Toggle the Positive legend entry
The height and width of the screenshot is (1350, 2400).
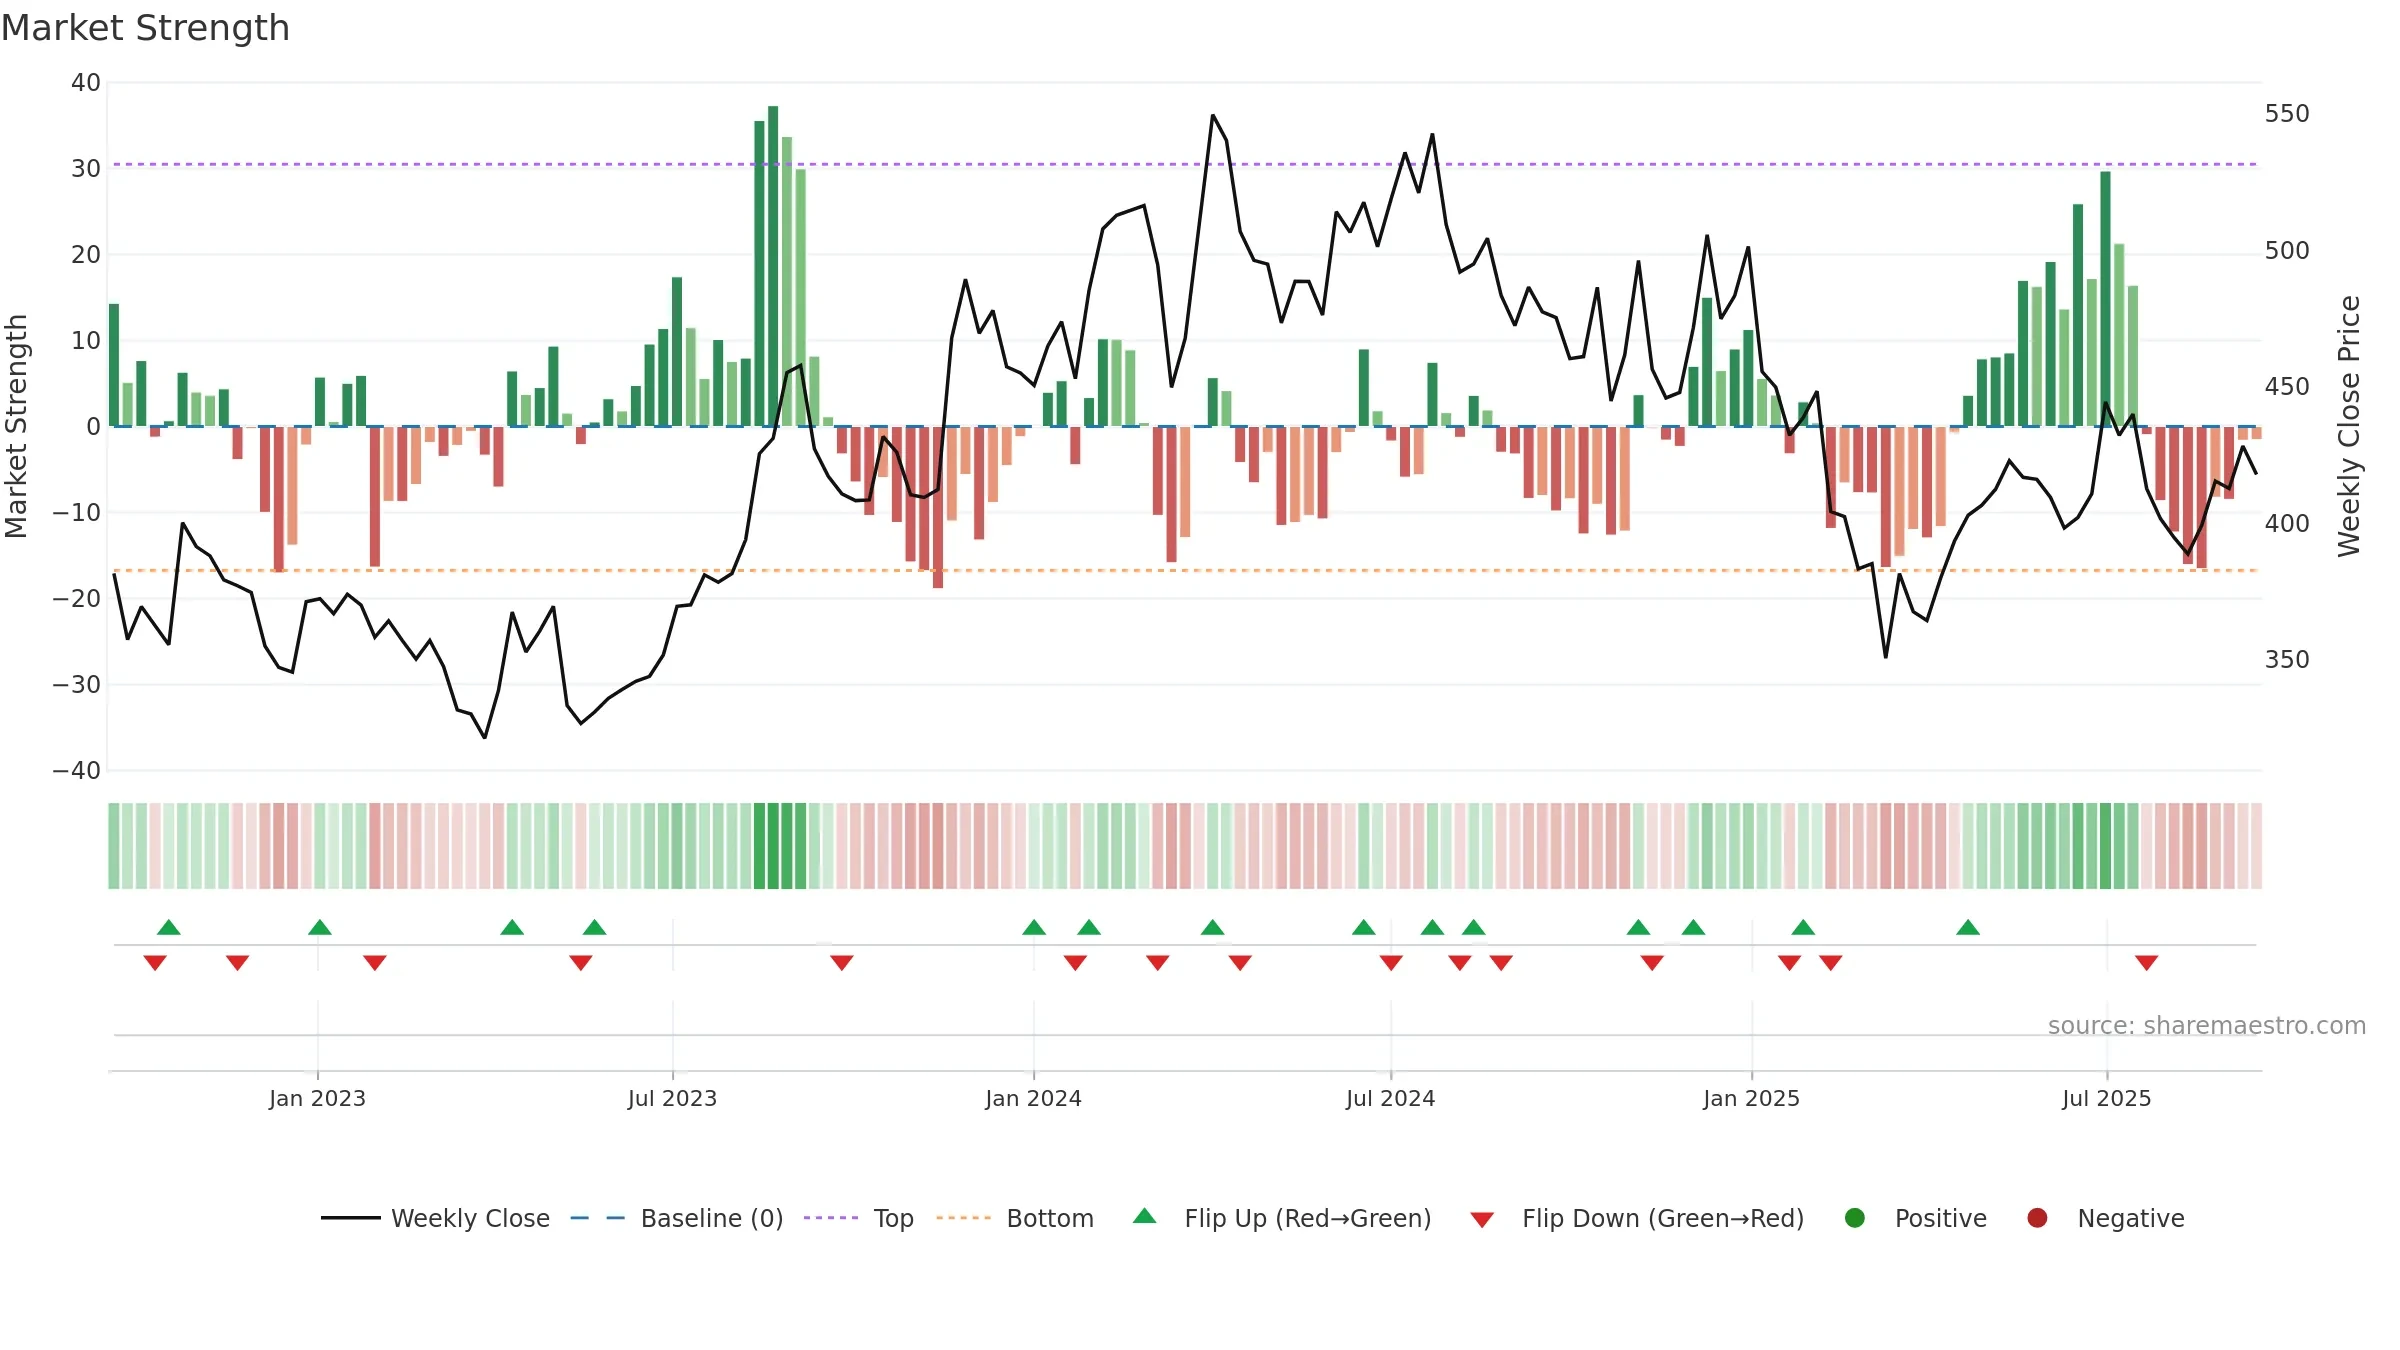[1915, 1218]
